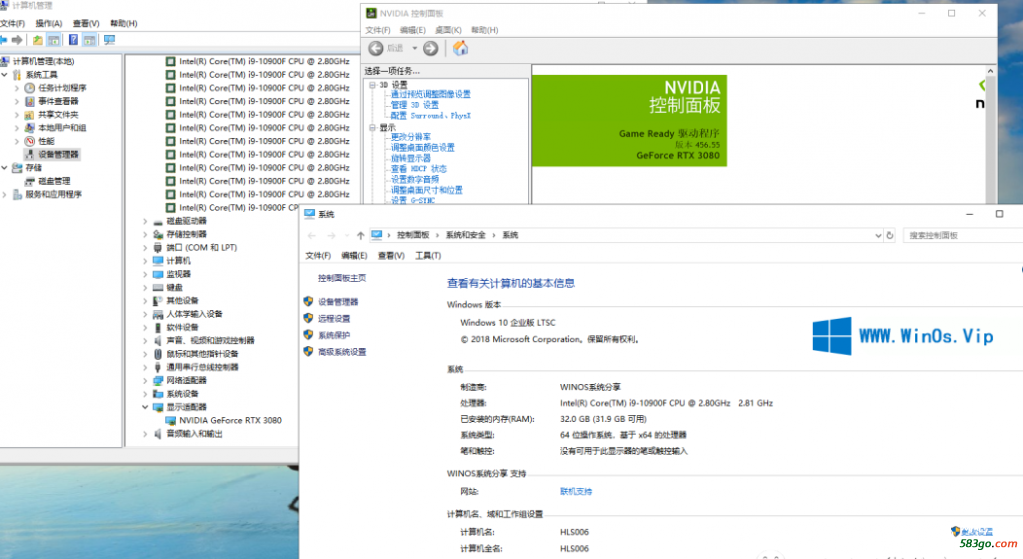The width and height of the screenshot is (1023, 559).
Task: Click shield icon beside 远程设置
Action: pyautogui.click(x=309, y=318)
